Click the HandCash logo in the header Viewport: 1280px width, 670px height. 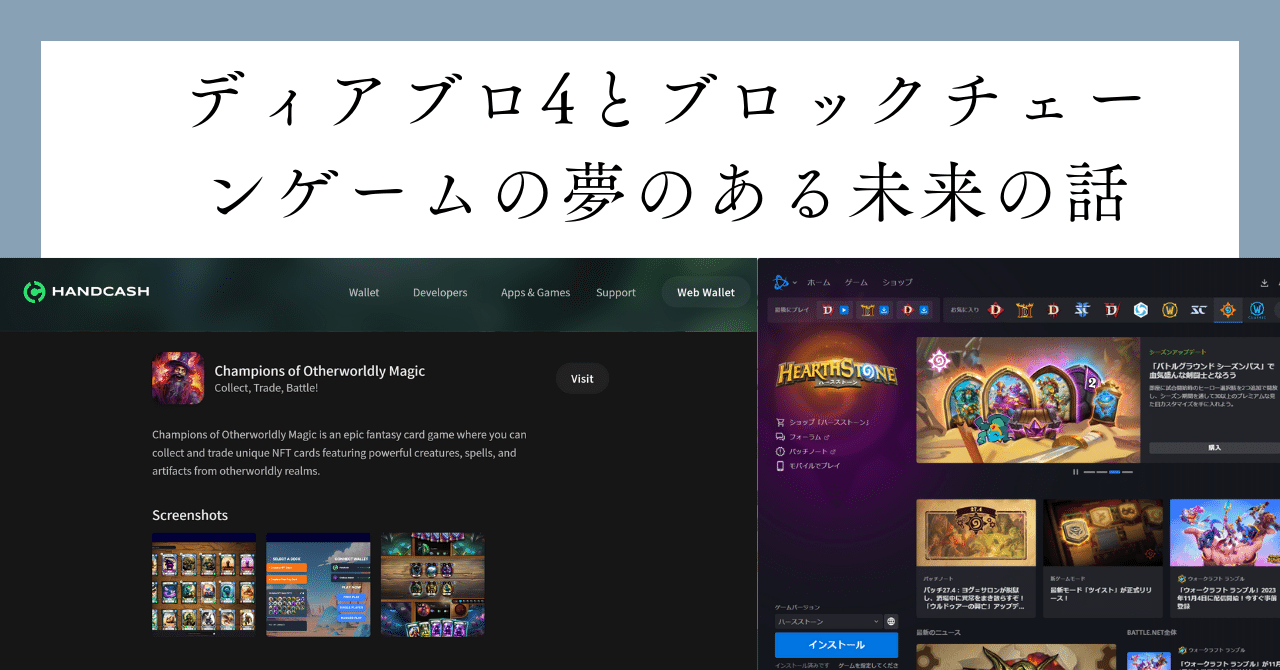click(86, 292)
